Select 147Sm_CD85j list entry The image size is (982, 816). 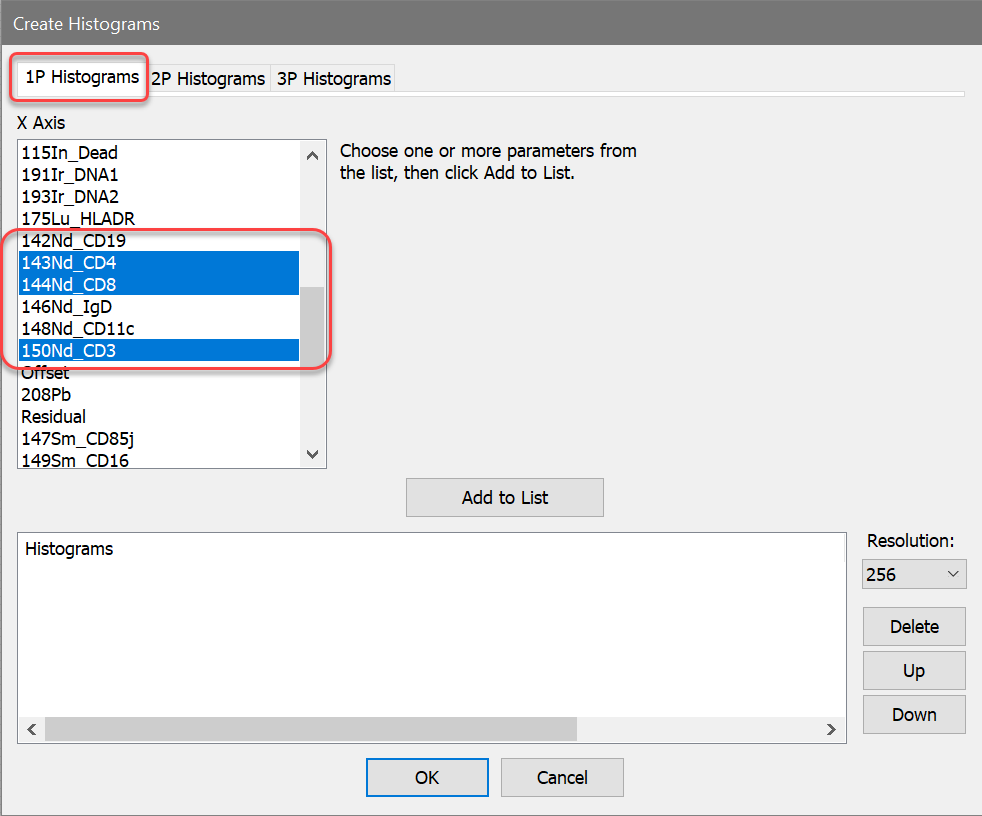pos(77,439)
